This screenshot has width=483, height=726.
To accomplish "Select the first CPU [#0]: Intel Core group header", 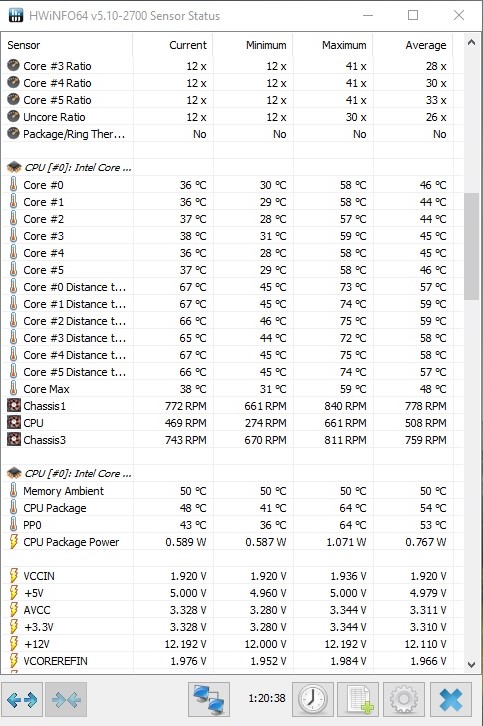I will (69, 168).
